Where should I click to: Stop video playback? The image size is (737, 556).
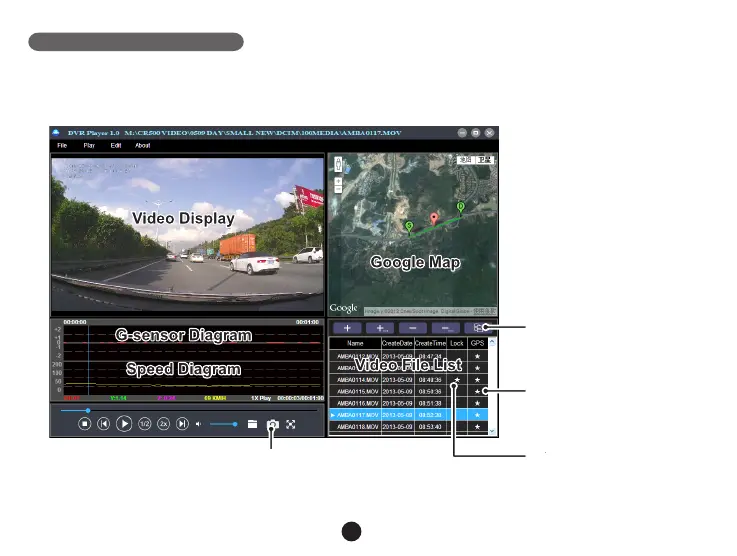85,424
